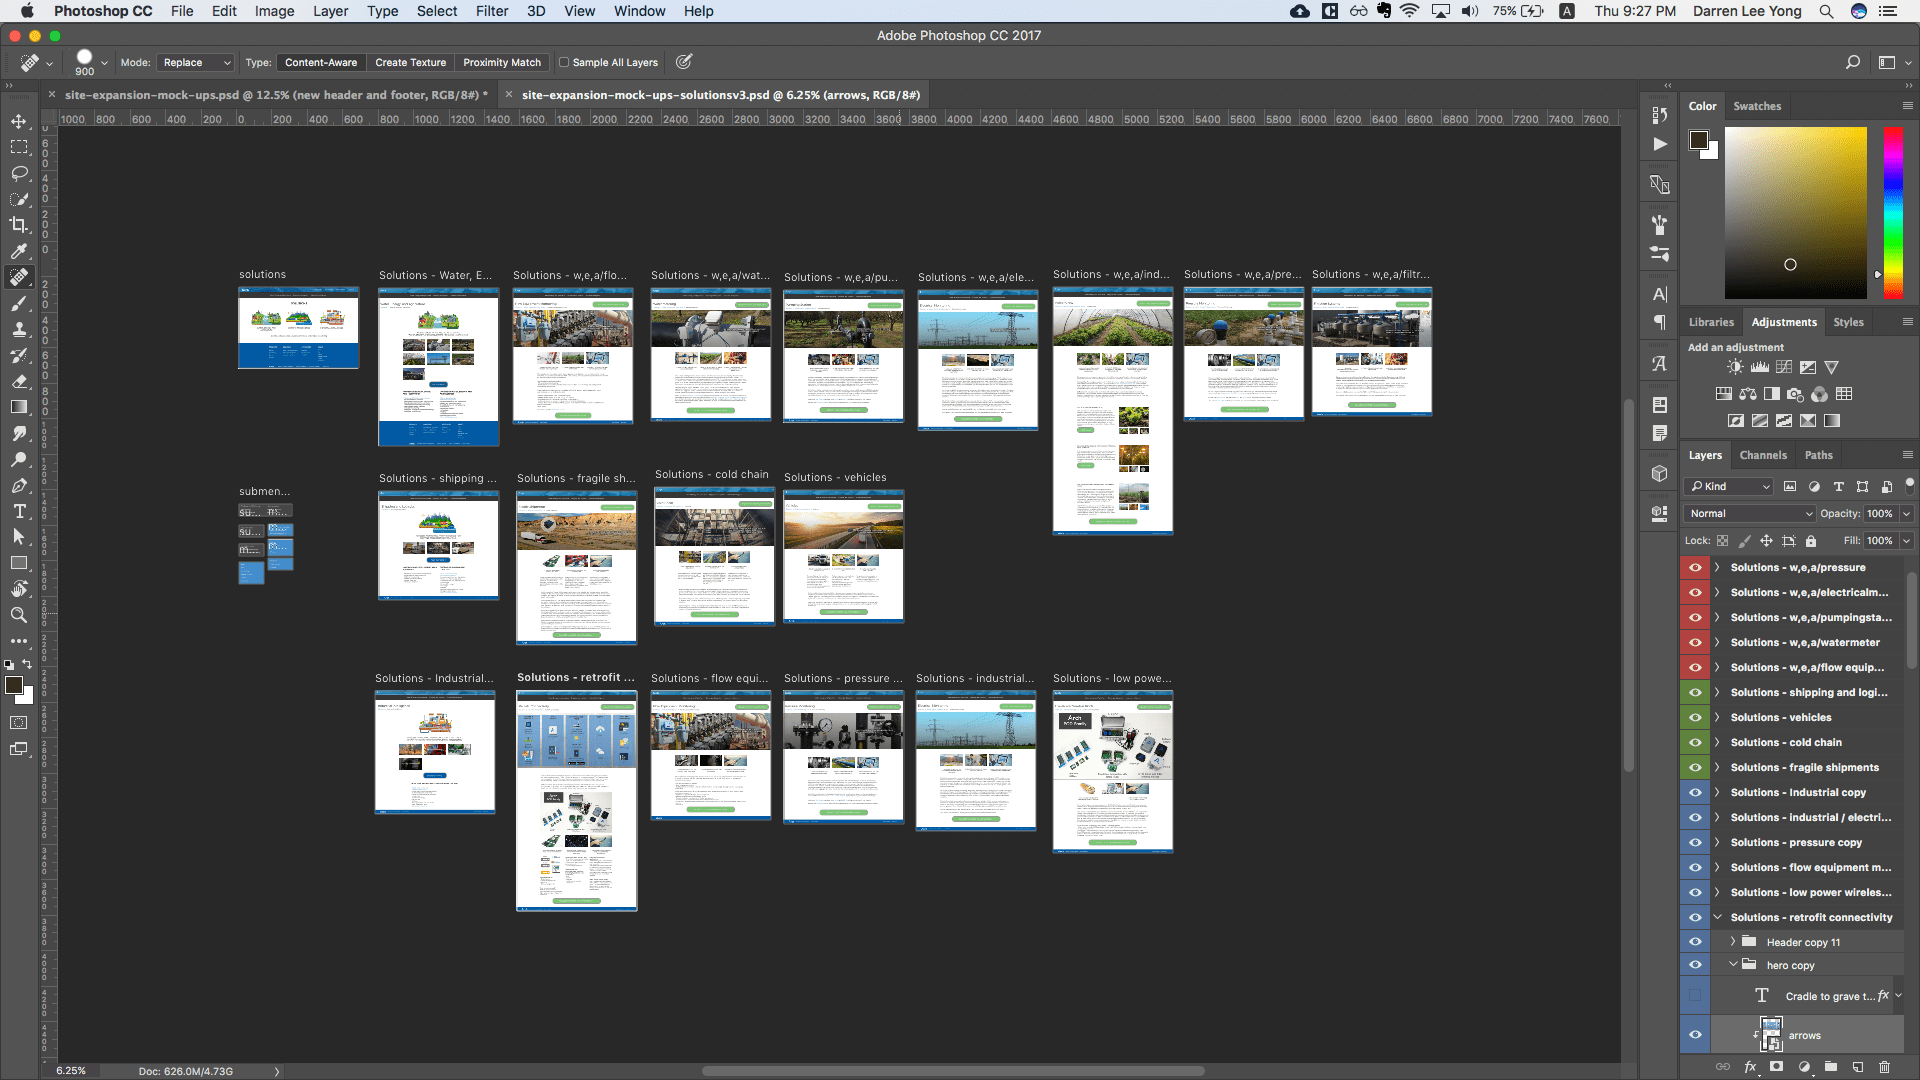
Task: Hide the Solutions - vehicles layer group
Action: point(1695,717)
